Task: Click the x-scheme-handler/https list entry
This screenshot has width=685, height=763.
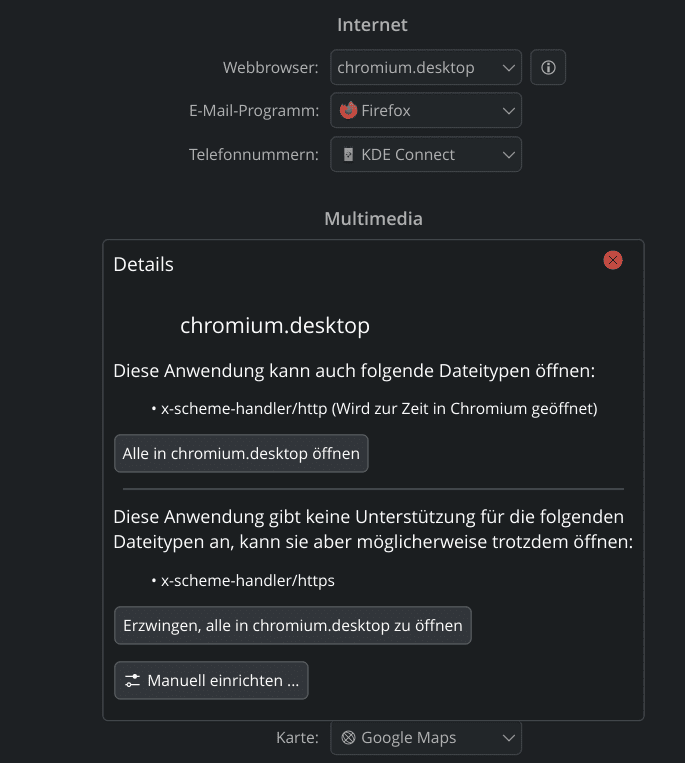Action: [x=248, y=581]
